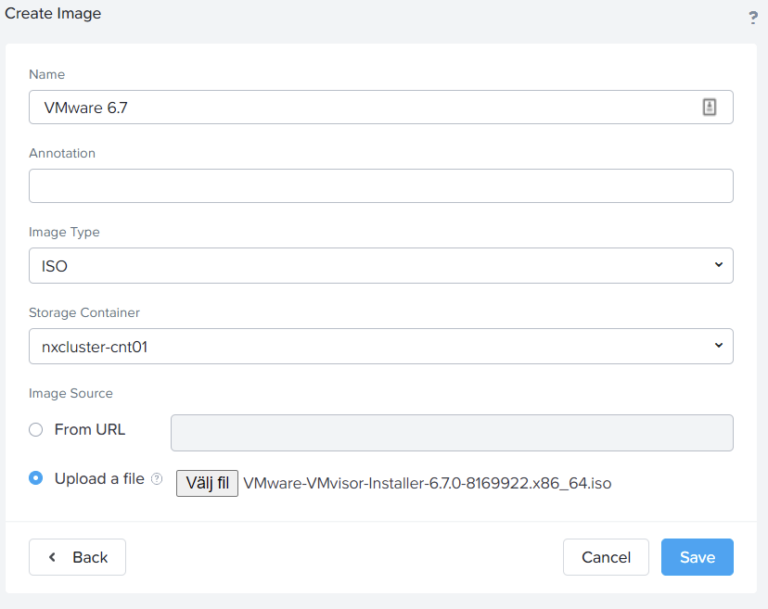Click the Annotation label
Viewport: 768px width, 609px height.
(62, 153)
